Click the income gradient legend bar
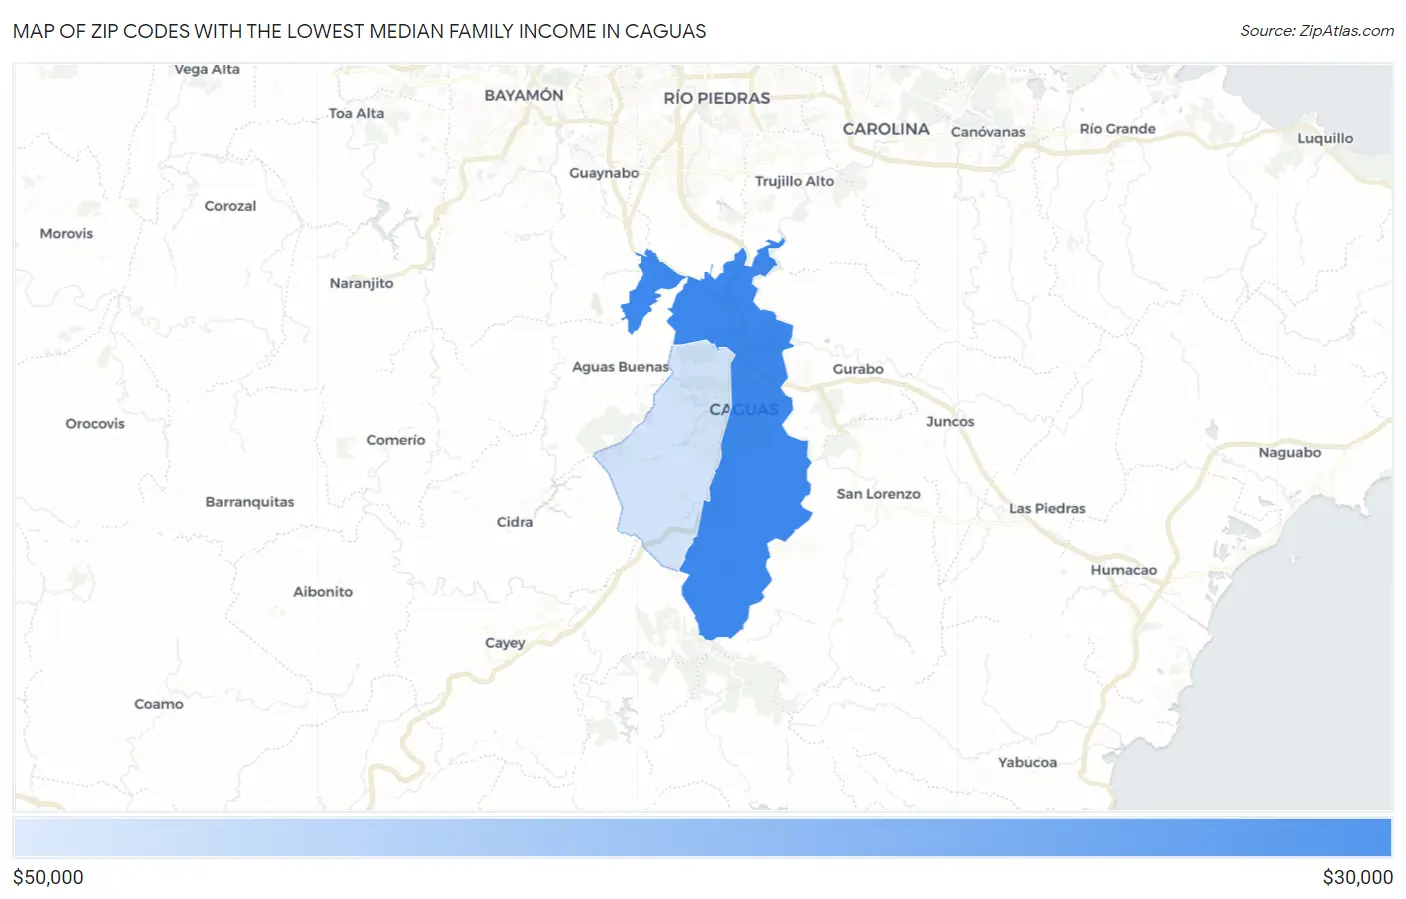Screen dimensions: 1406x899 click(x=702, y=838)
